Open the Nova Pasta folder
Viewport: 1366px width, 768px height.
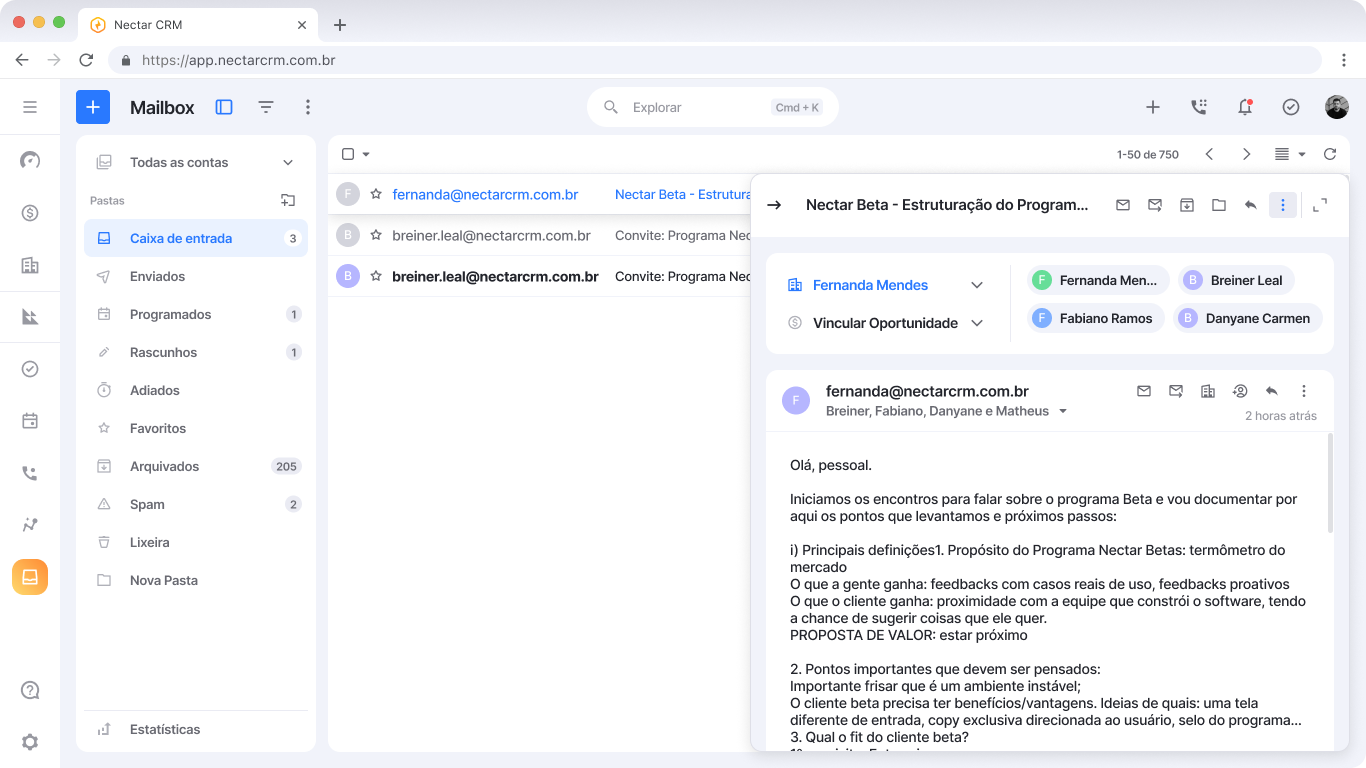tap(196, 580)
